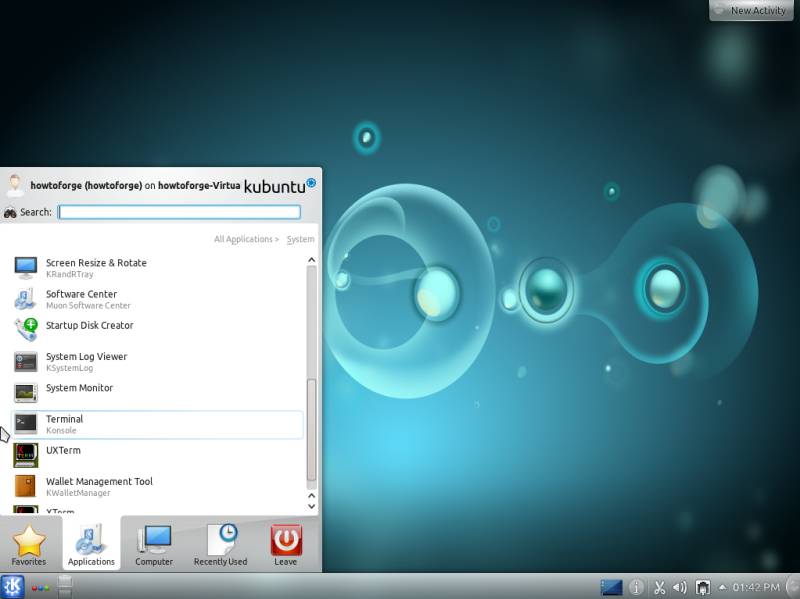
Task: Click the Kubuntu logo in menu header
Action: [x=280, y=186]
